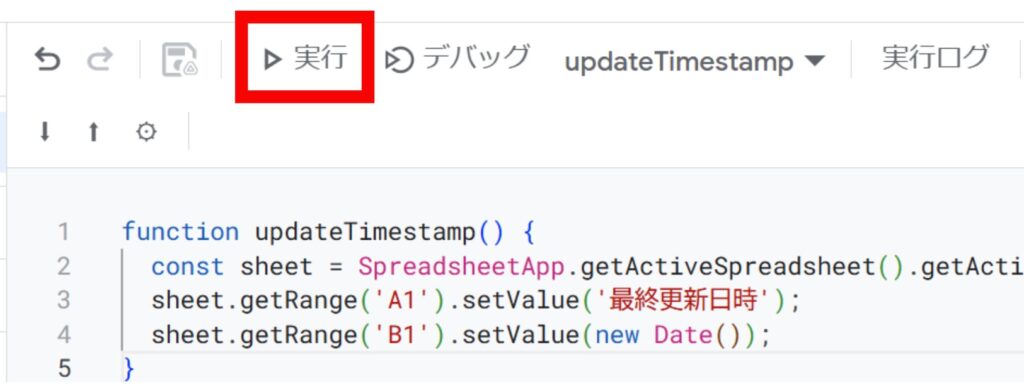
Task: Set a breakpoint on line number 4
Action: pos(63,335)
